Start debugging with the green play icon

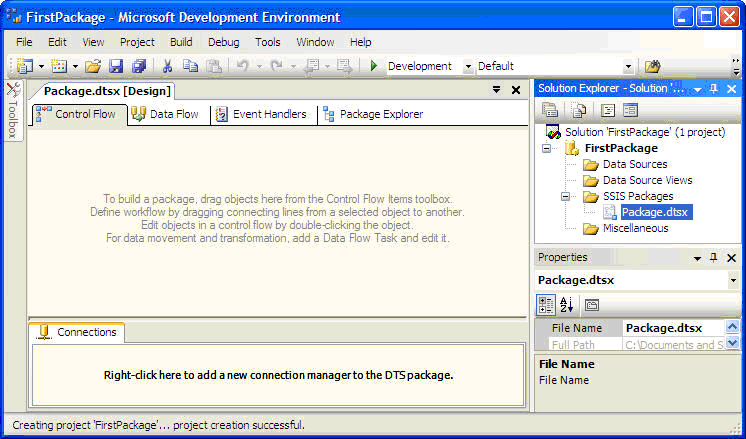[x=373, y=66]
